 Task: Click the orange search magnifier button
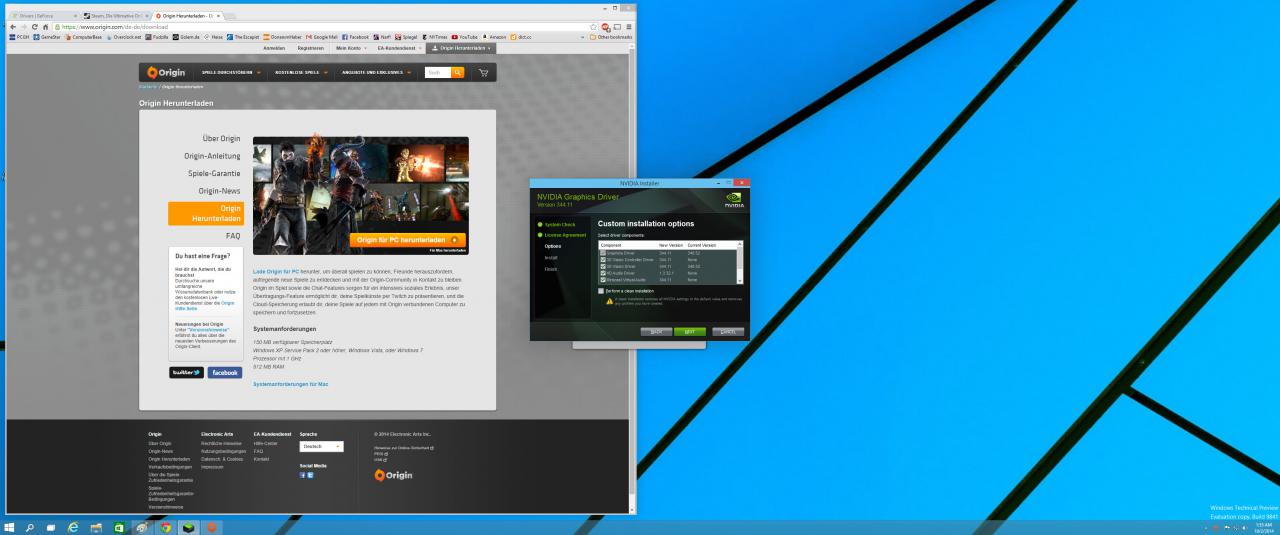click(x=458, y=72)
